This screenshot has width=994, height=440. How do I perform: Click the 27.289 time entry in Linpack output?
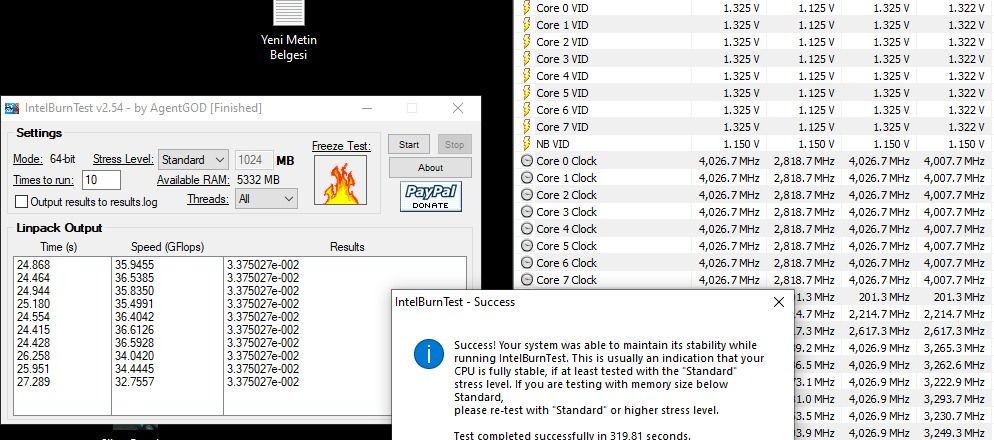pos(34,382)
